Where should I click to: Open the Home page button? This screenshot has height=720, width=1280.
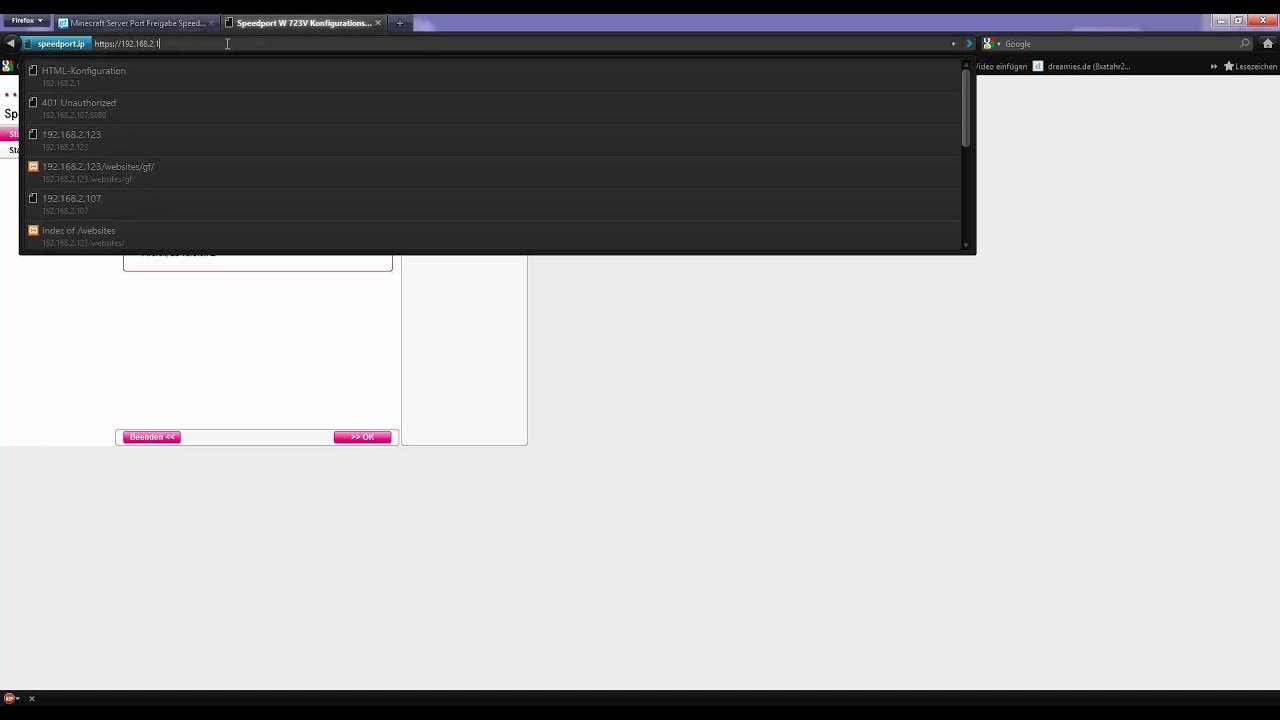[1268, 44]
